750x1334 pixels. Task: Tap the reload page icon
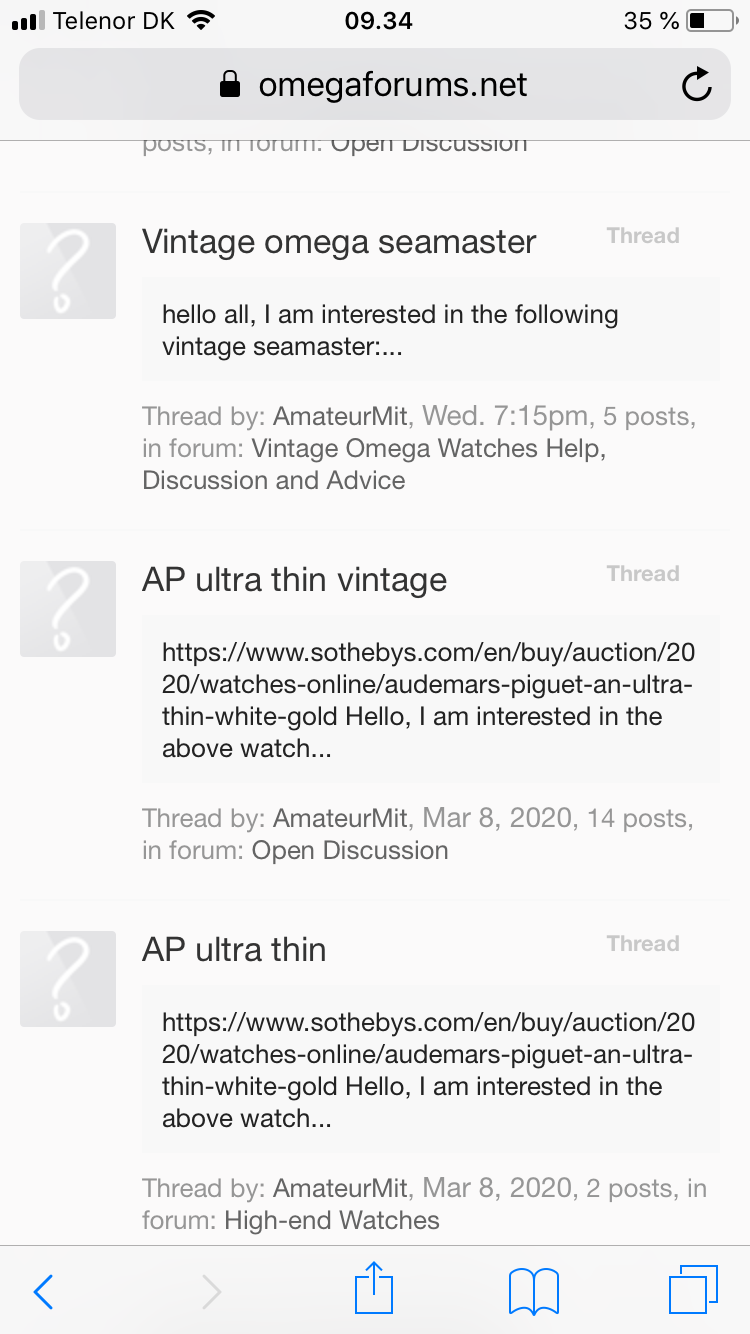point(696,85)
